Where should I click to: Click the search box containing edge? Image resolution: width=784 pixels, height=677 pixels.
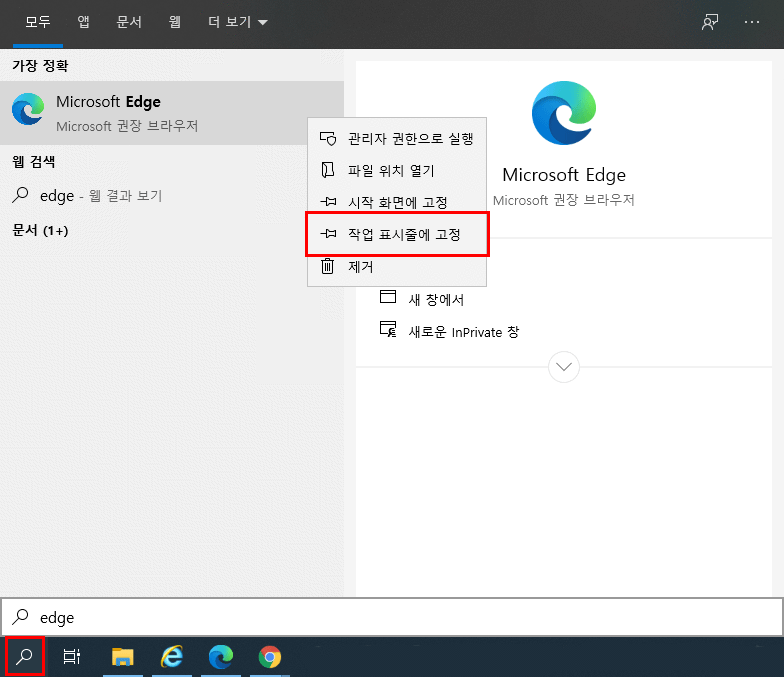[x=392, y=617]
